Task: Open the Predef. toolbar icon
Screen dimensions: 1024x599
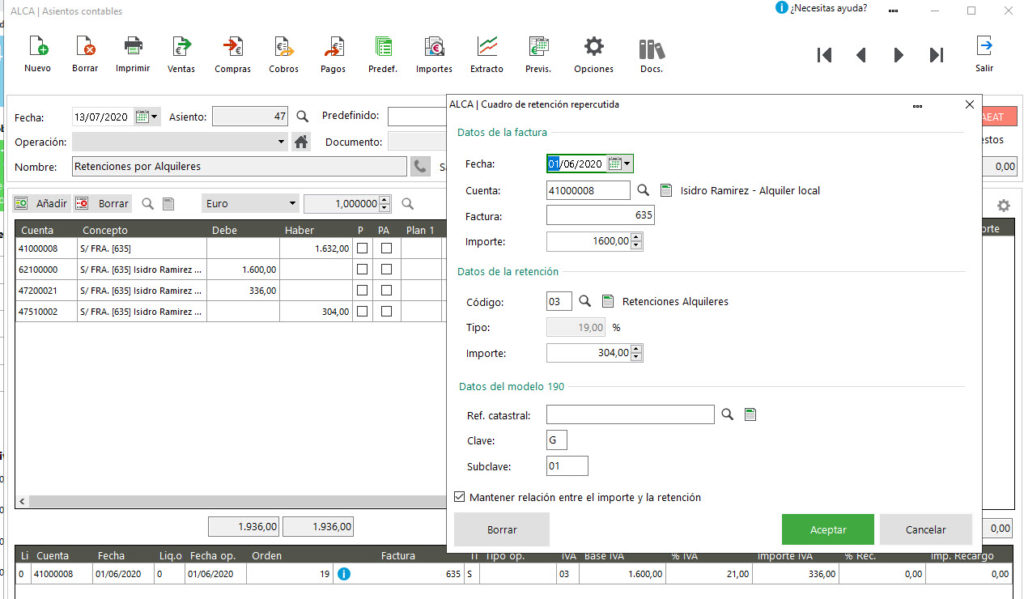Action: tap(383, 54)
